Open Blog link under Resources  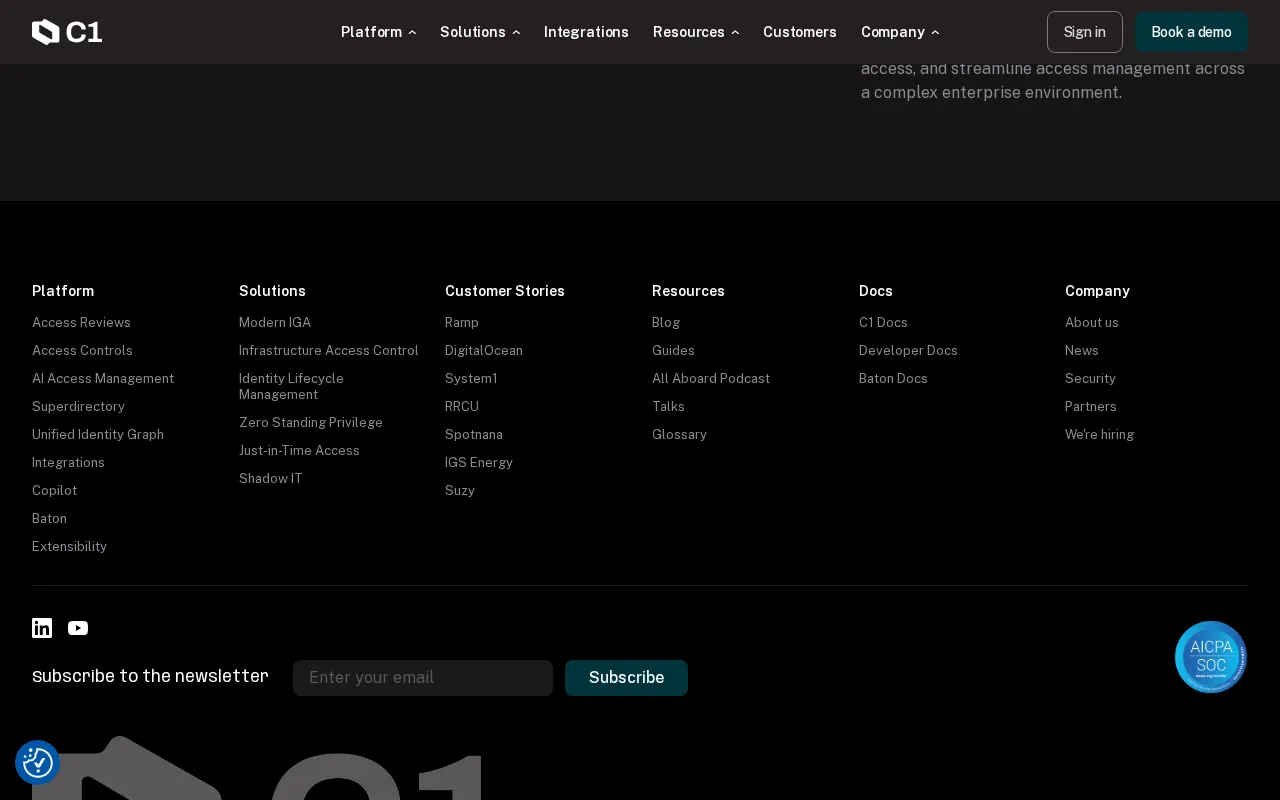[666, 322]
